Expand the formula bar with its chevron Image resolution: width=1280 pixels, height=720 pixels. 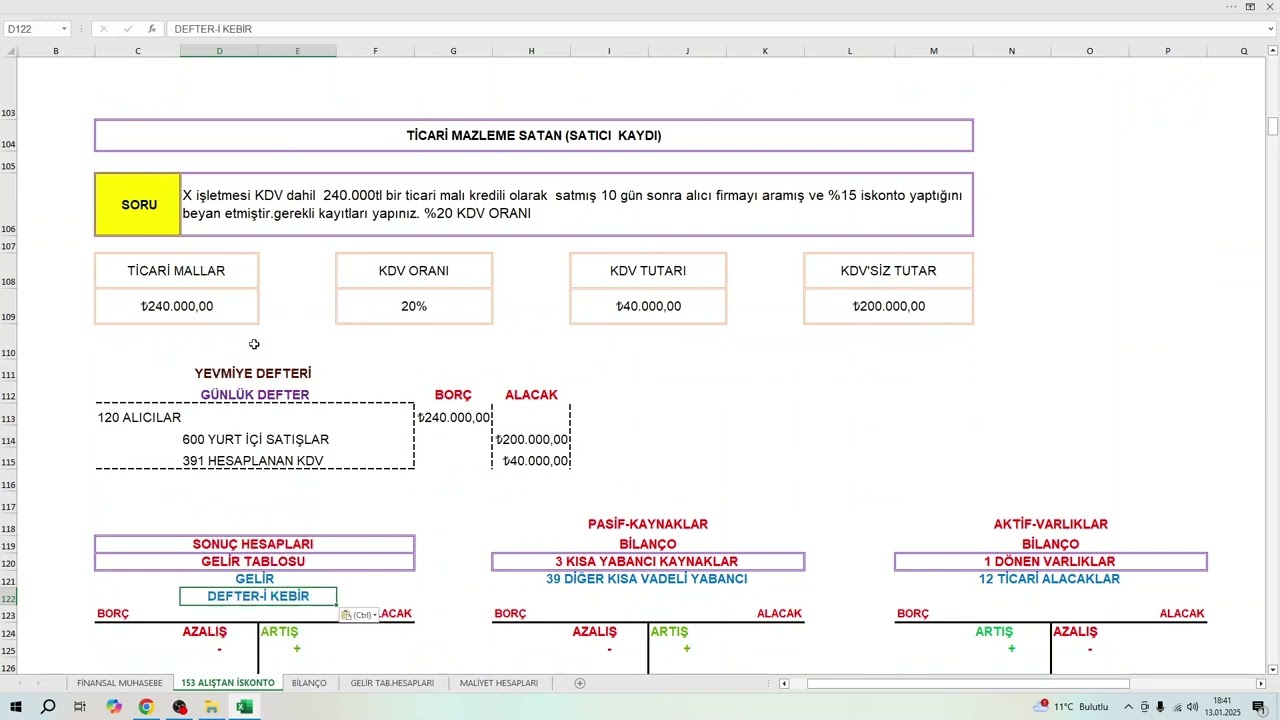[x=1271, y=29]
